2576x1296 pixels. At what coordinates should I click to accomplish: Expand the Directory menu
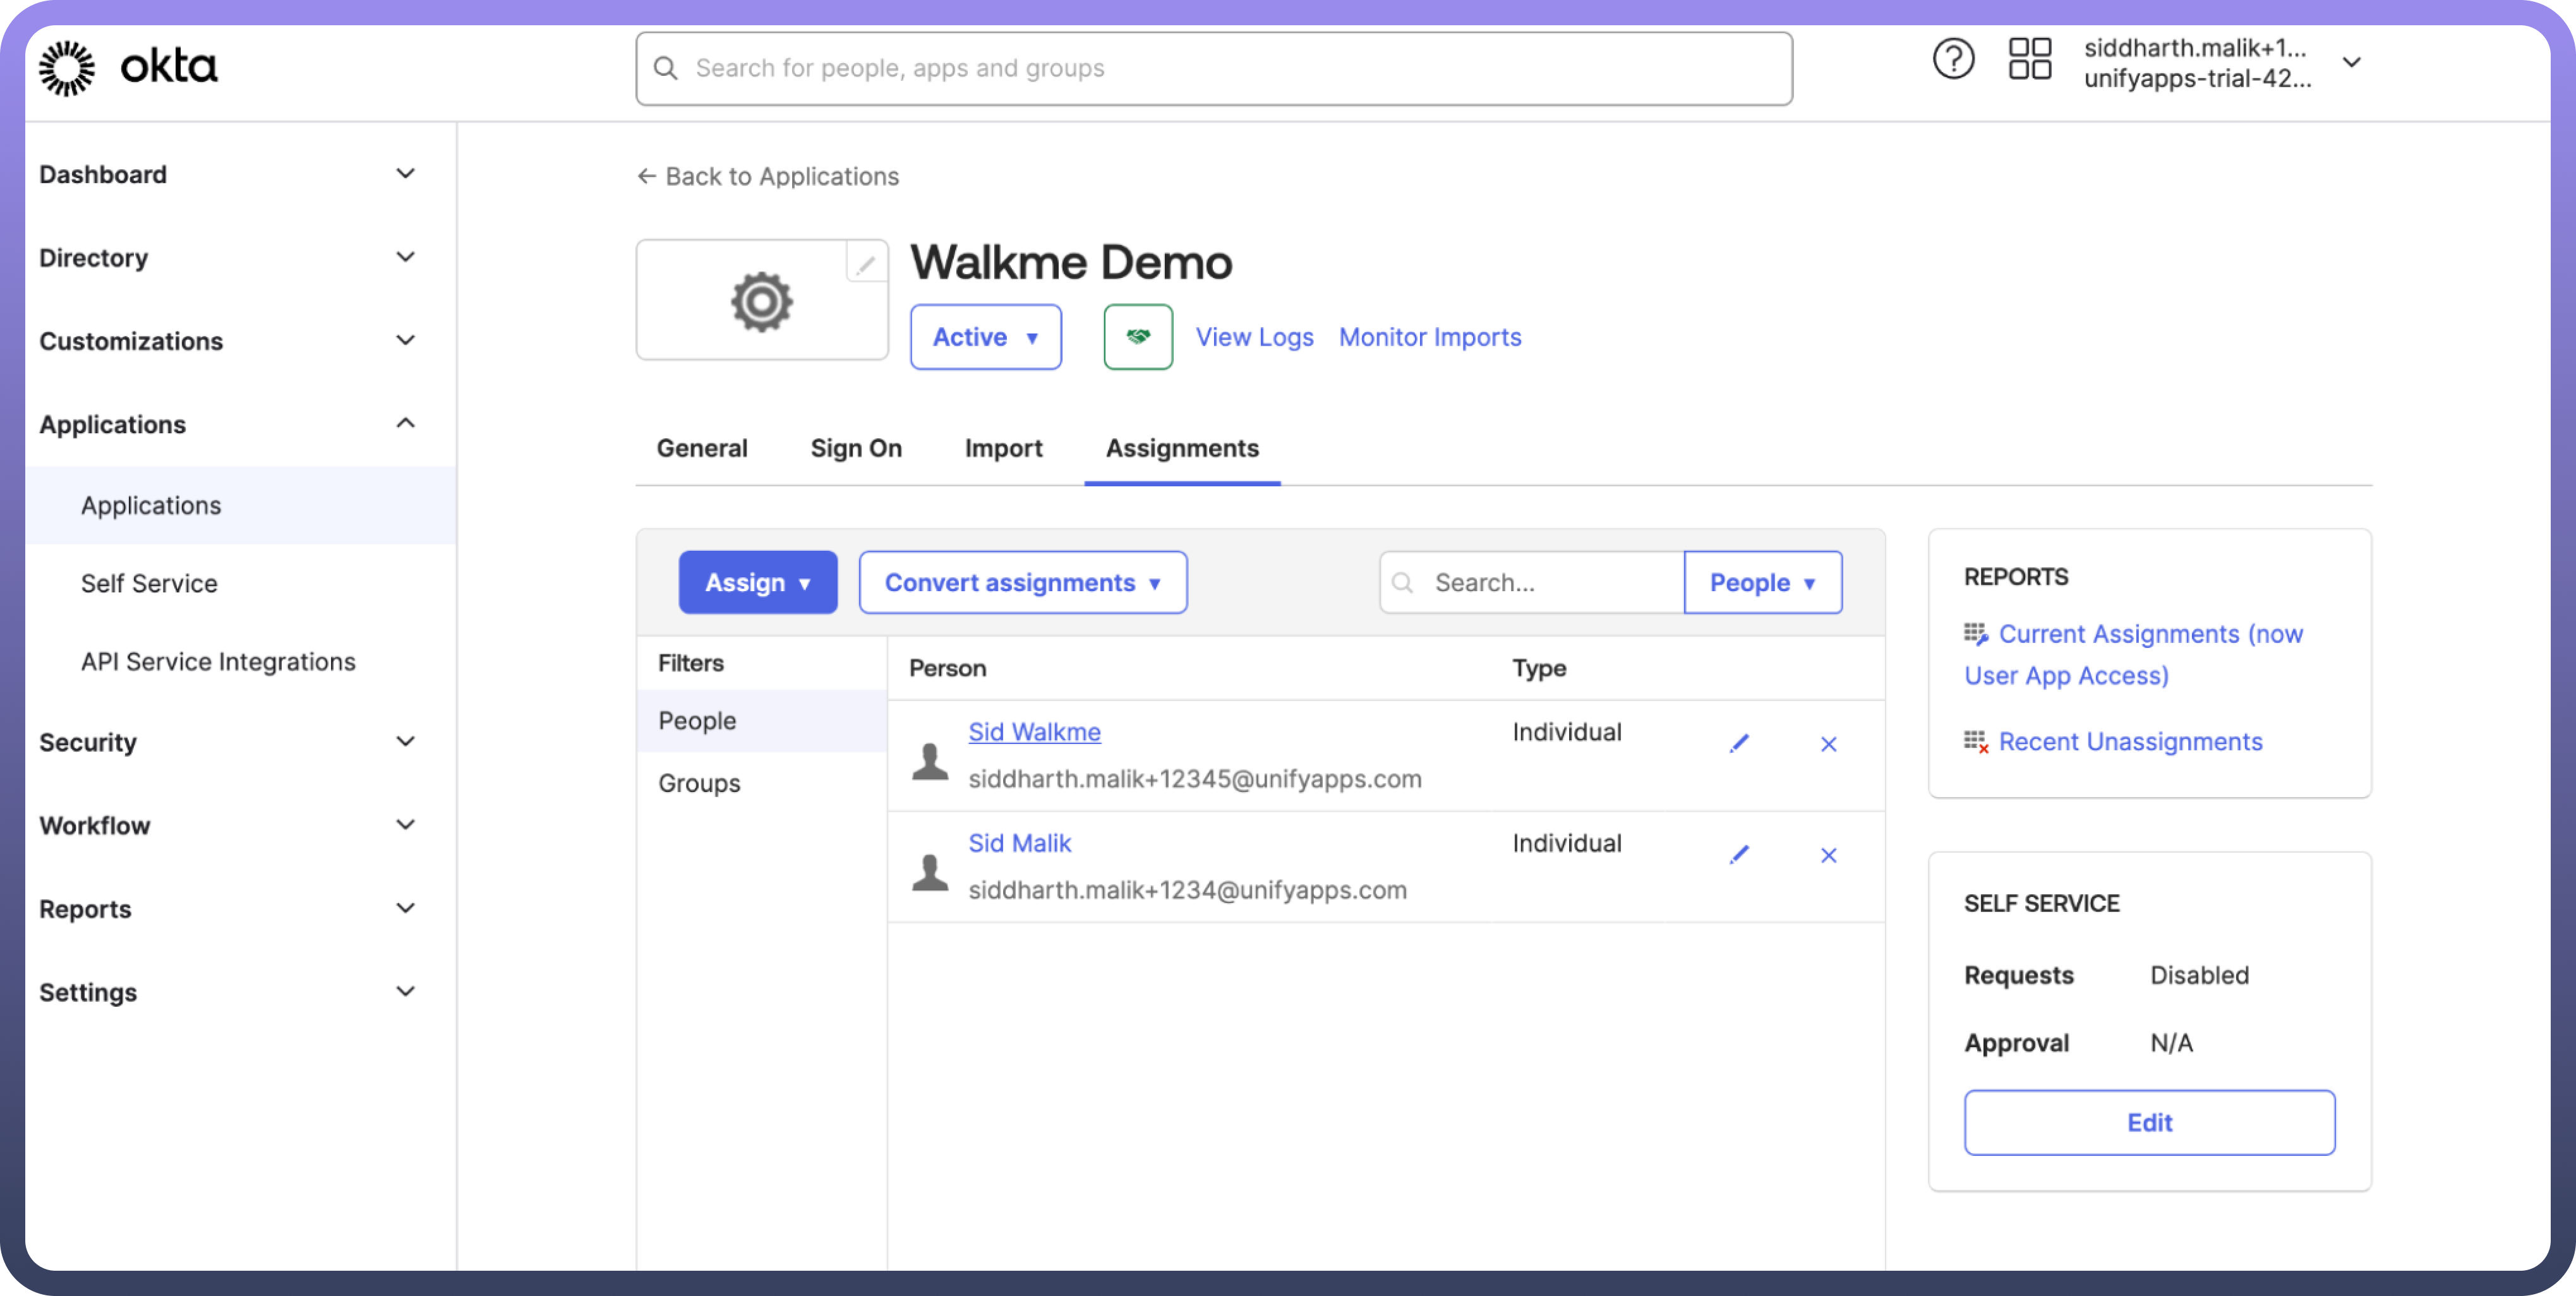pos(405,257)
